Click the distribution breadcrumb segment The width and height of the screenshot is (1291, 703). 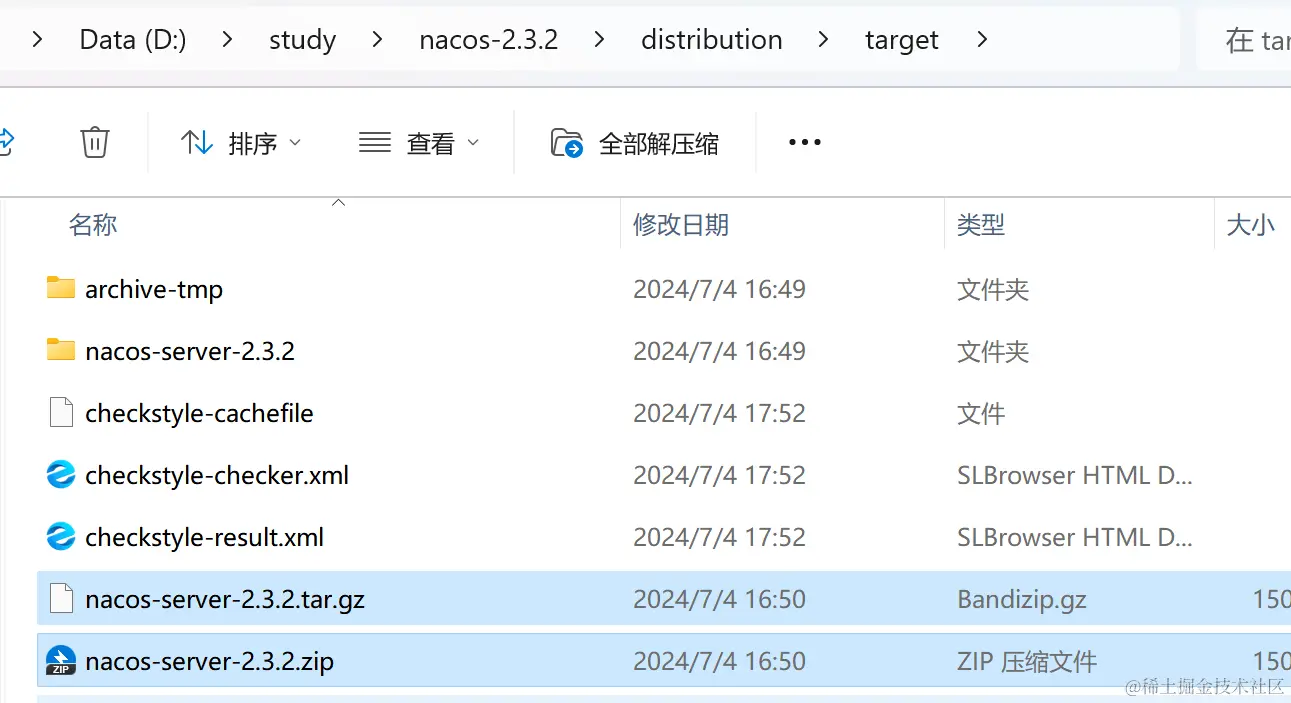pyautogui.click(x=711, y=40)
